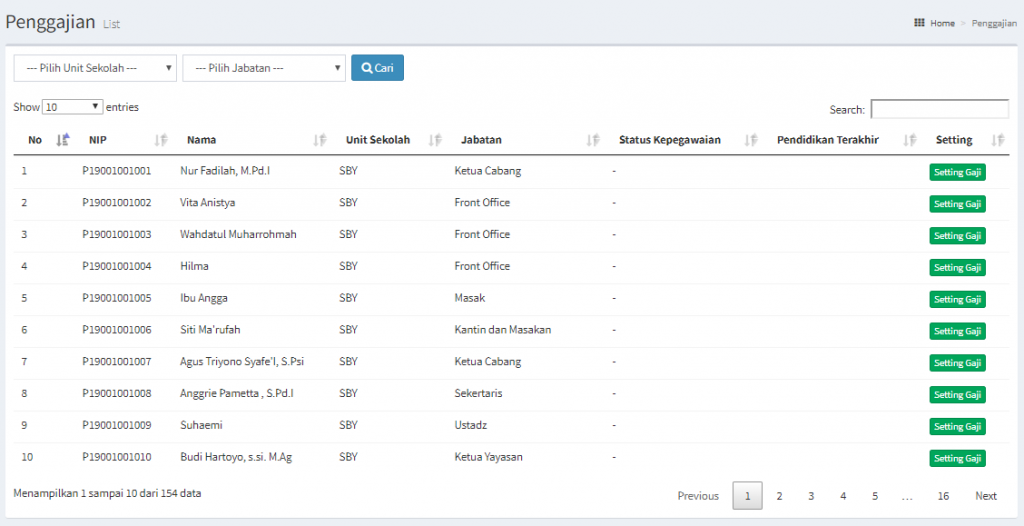Click Setting column sort icon

tap(998, 140)
